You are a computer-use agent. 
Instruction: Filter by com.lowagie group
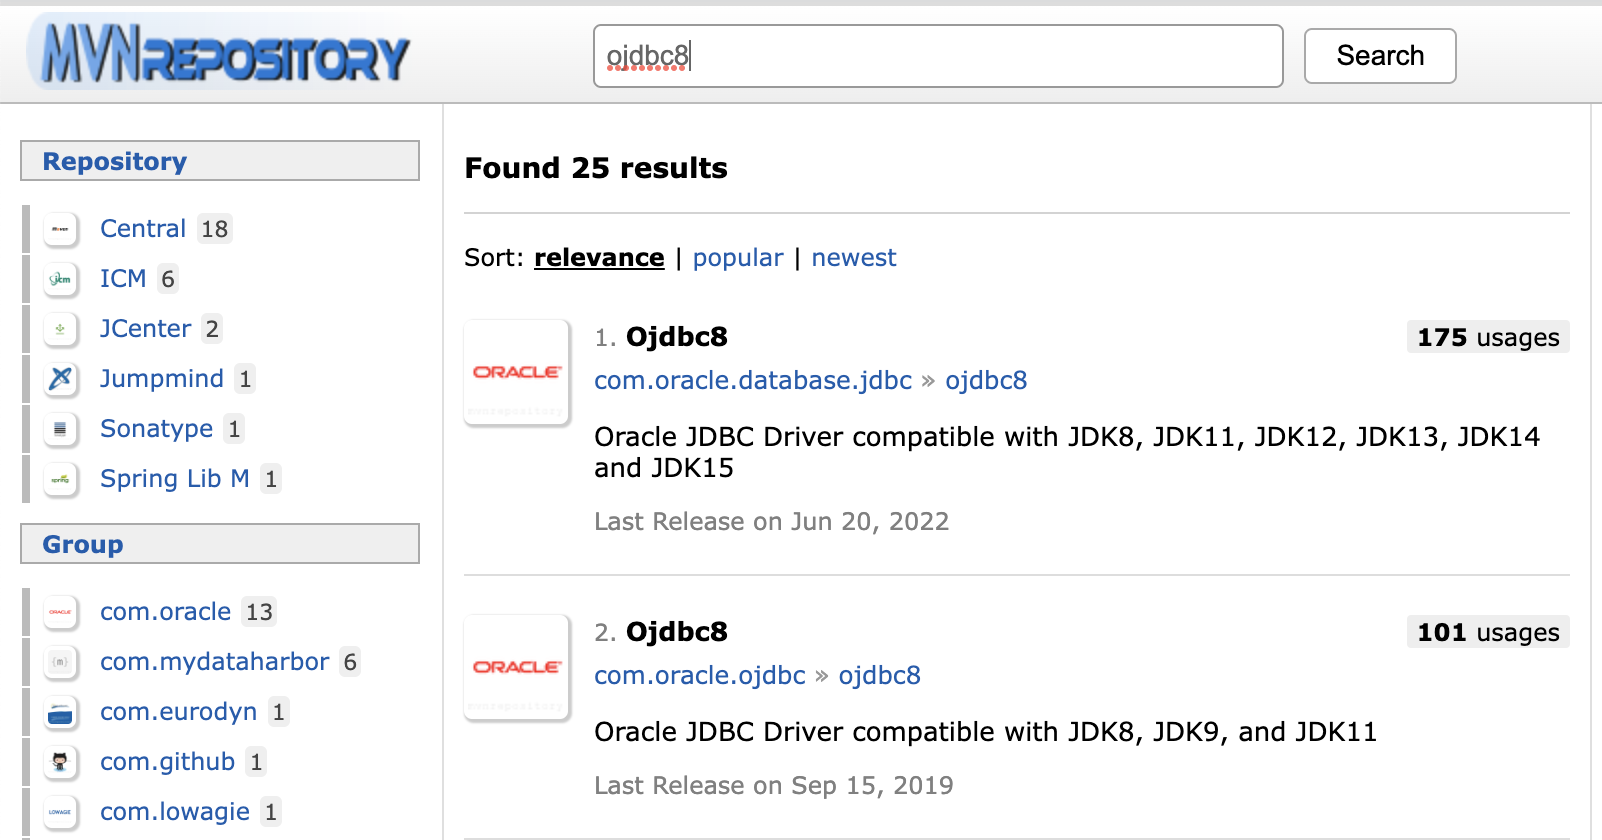[x=175, y=812]
